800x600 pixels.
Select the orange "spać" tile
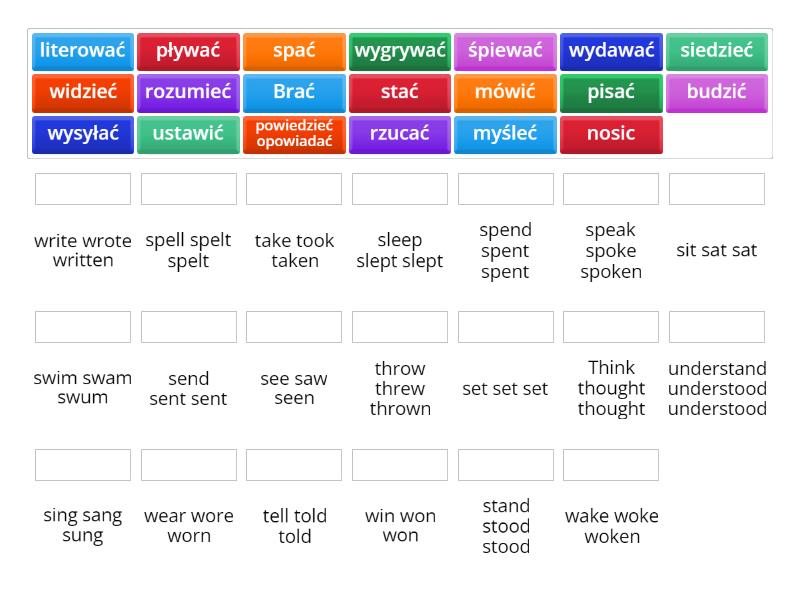coord(294,50)
